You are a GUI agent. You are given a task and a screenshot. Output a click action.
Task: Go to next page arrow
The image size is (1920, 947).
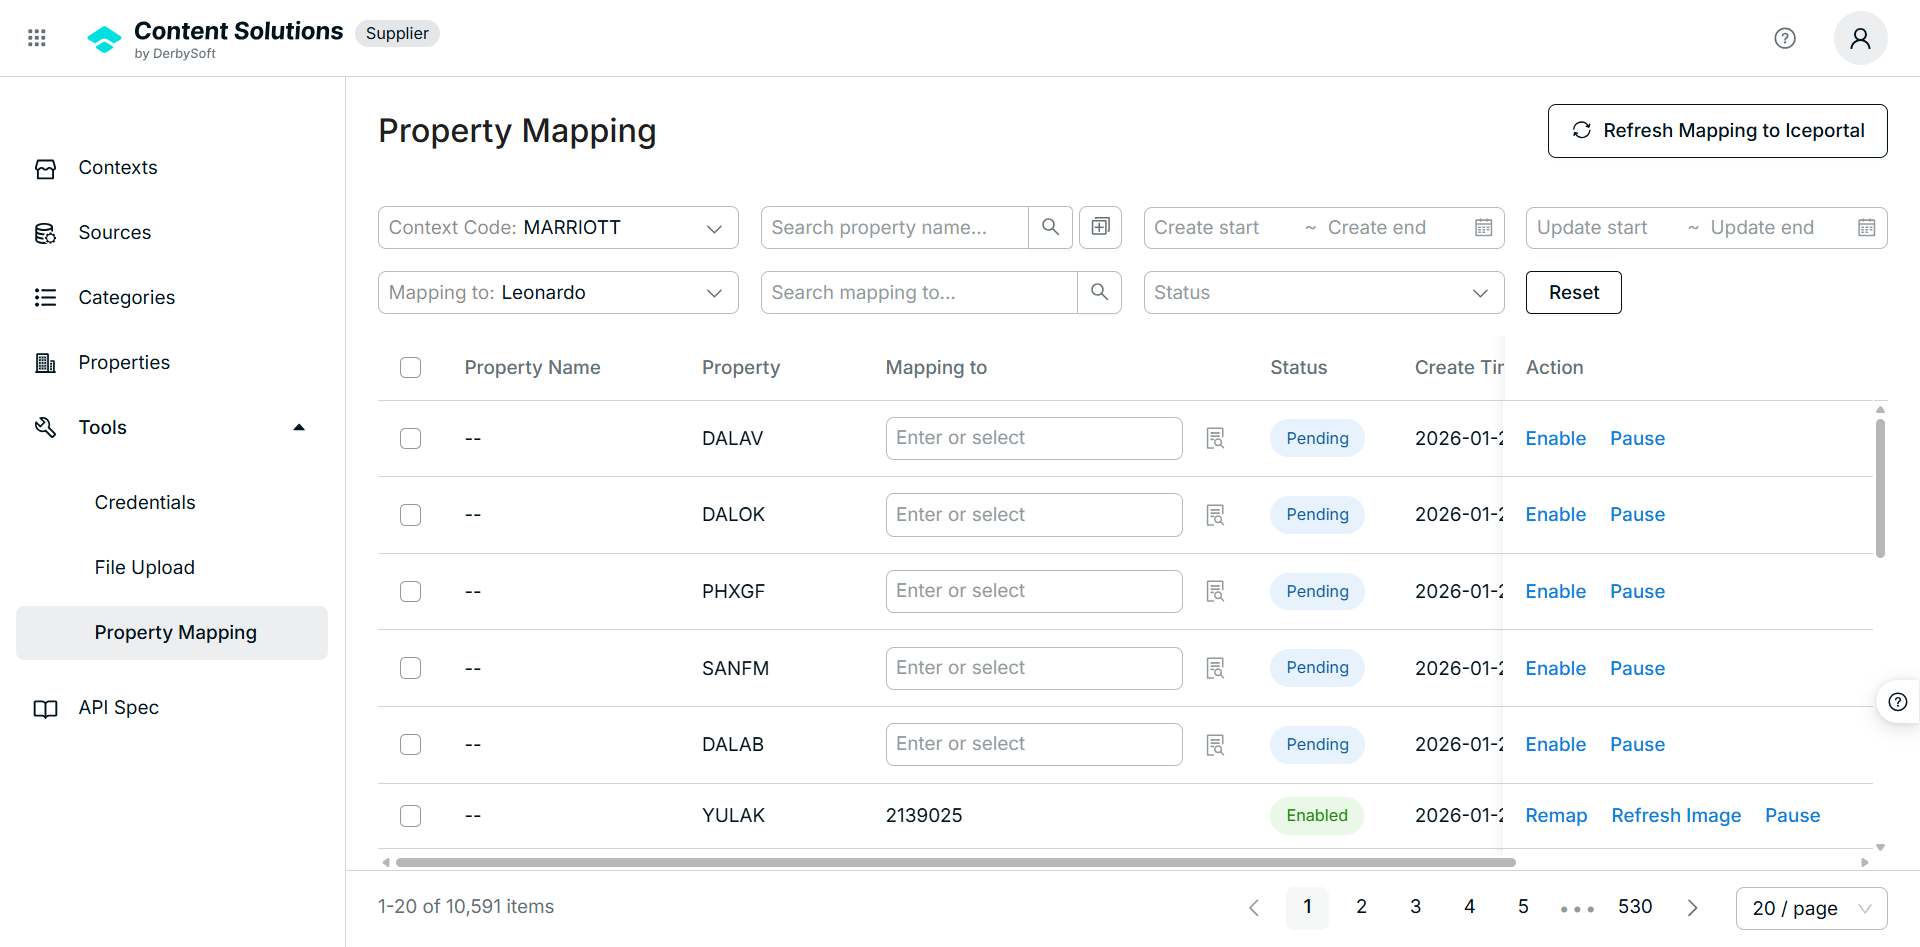point(1692,908)
